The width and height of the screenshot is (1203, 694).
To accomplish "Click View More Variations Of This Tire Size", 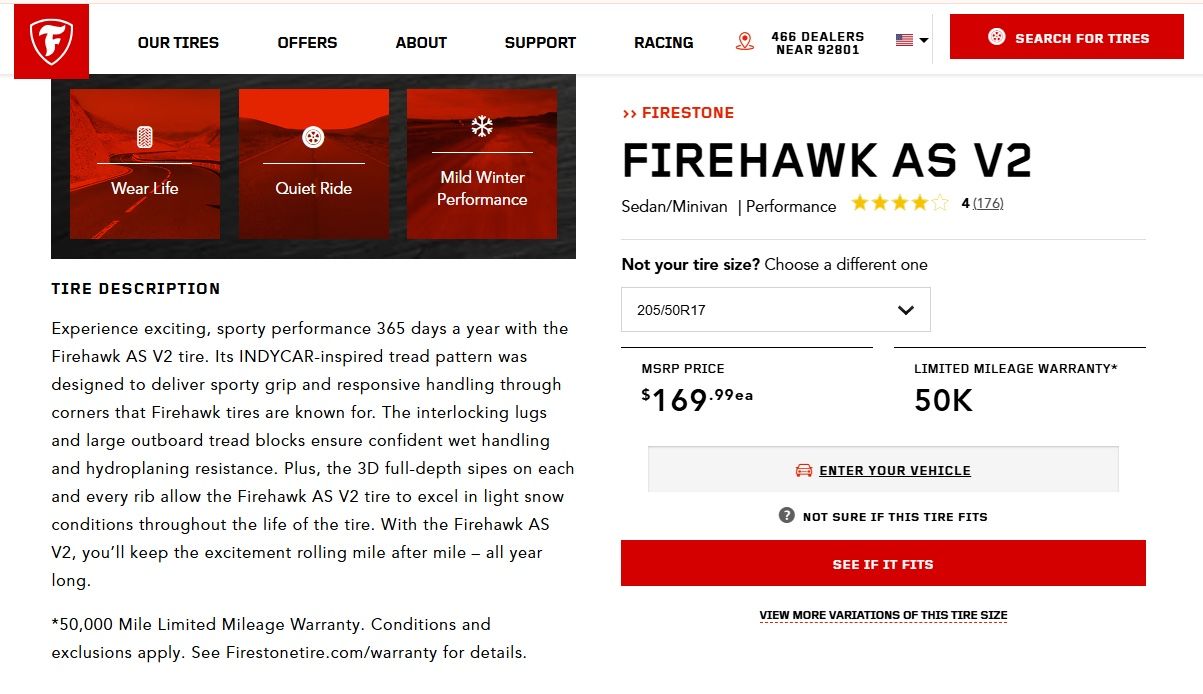I will (883, 615).
